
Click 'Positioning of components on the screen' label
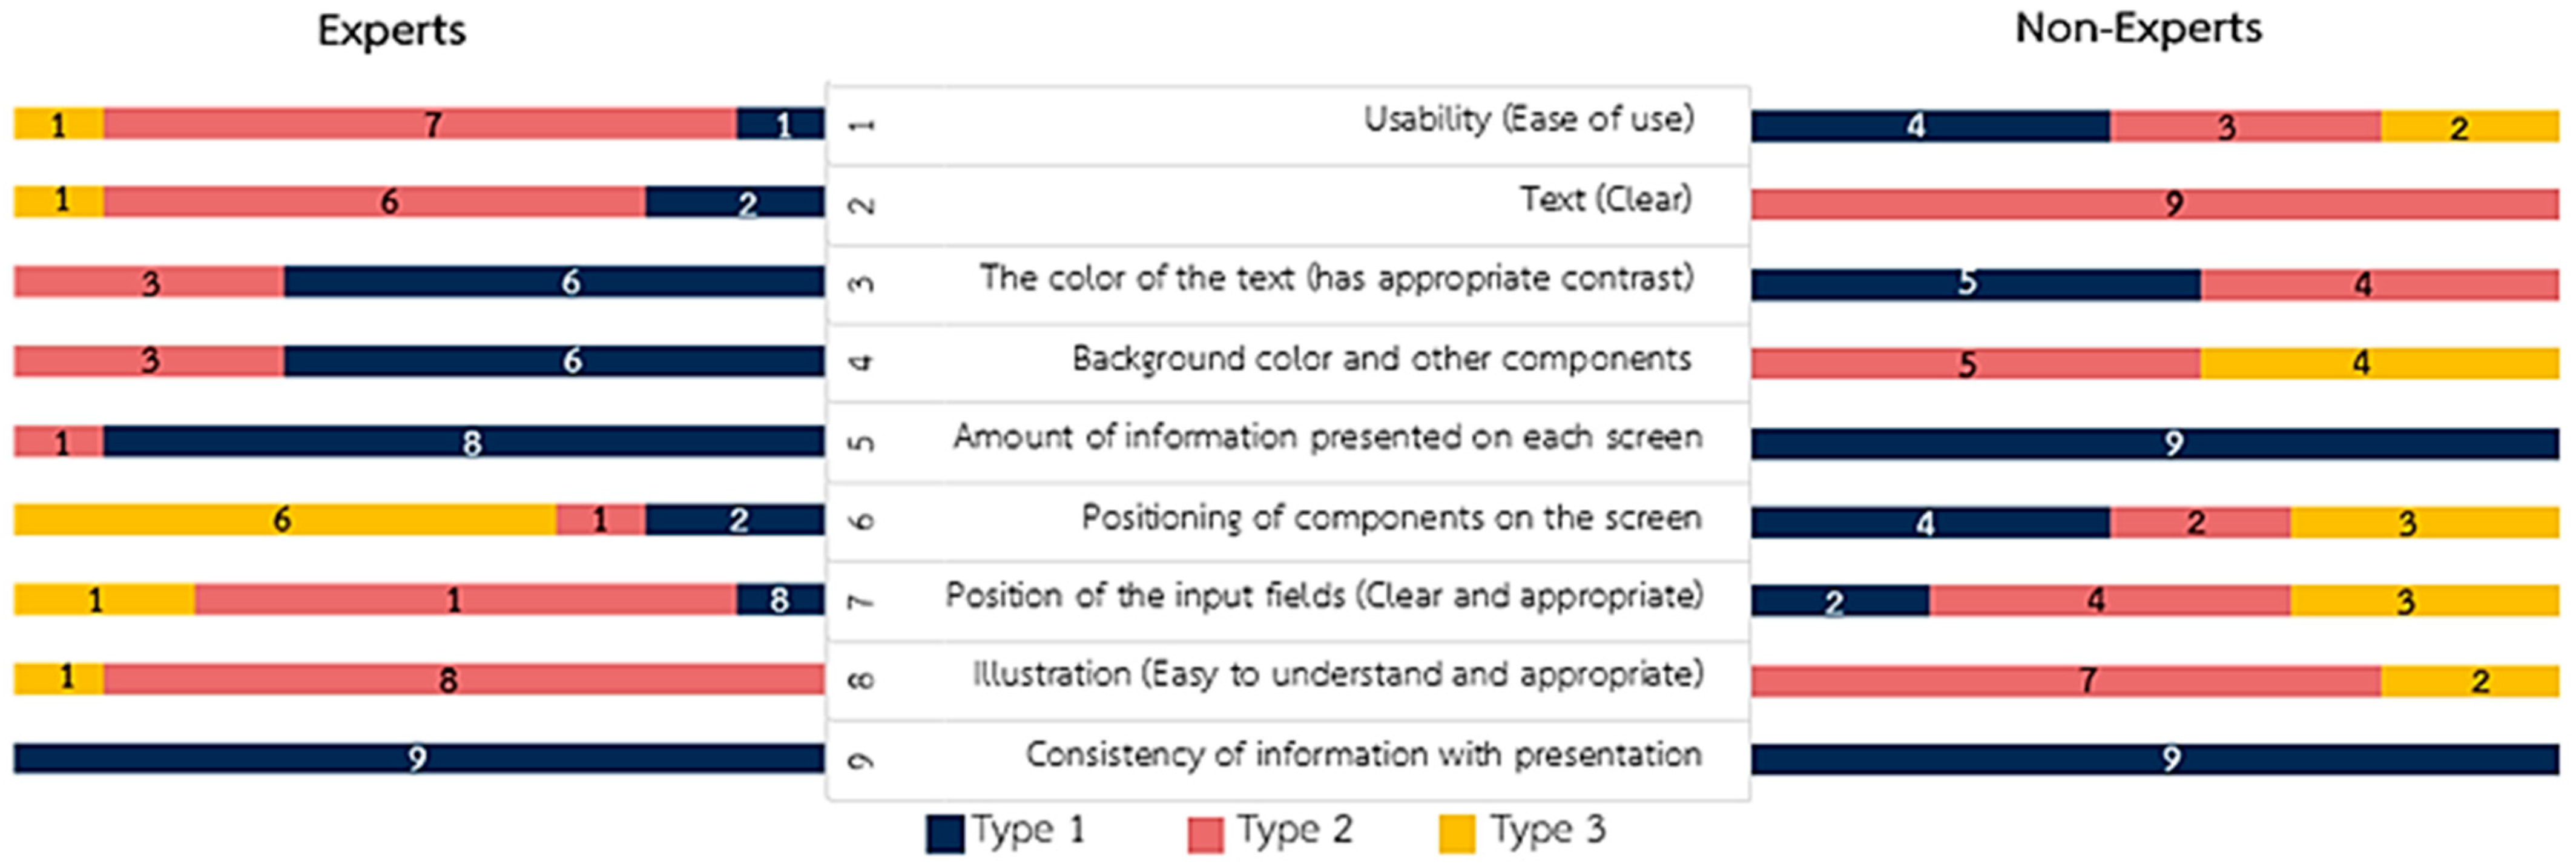tap(1390, 518)
